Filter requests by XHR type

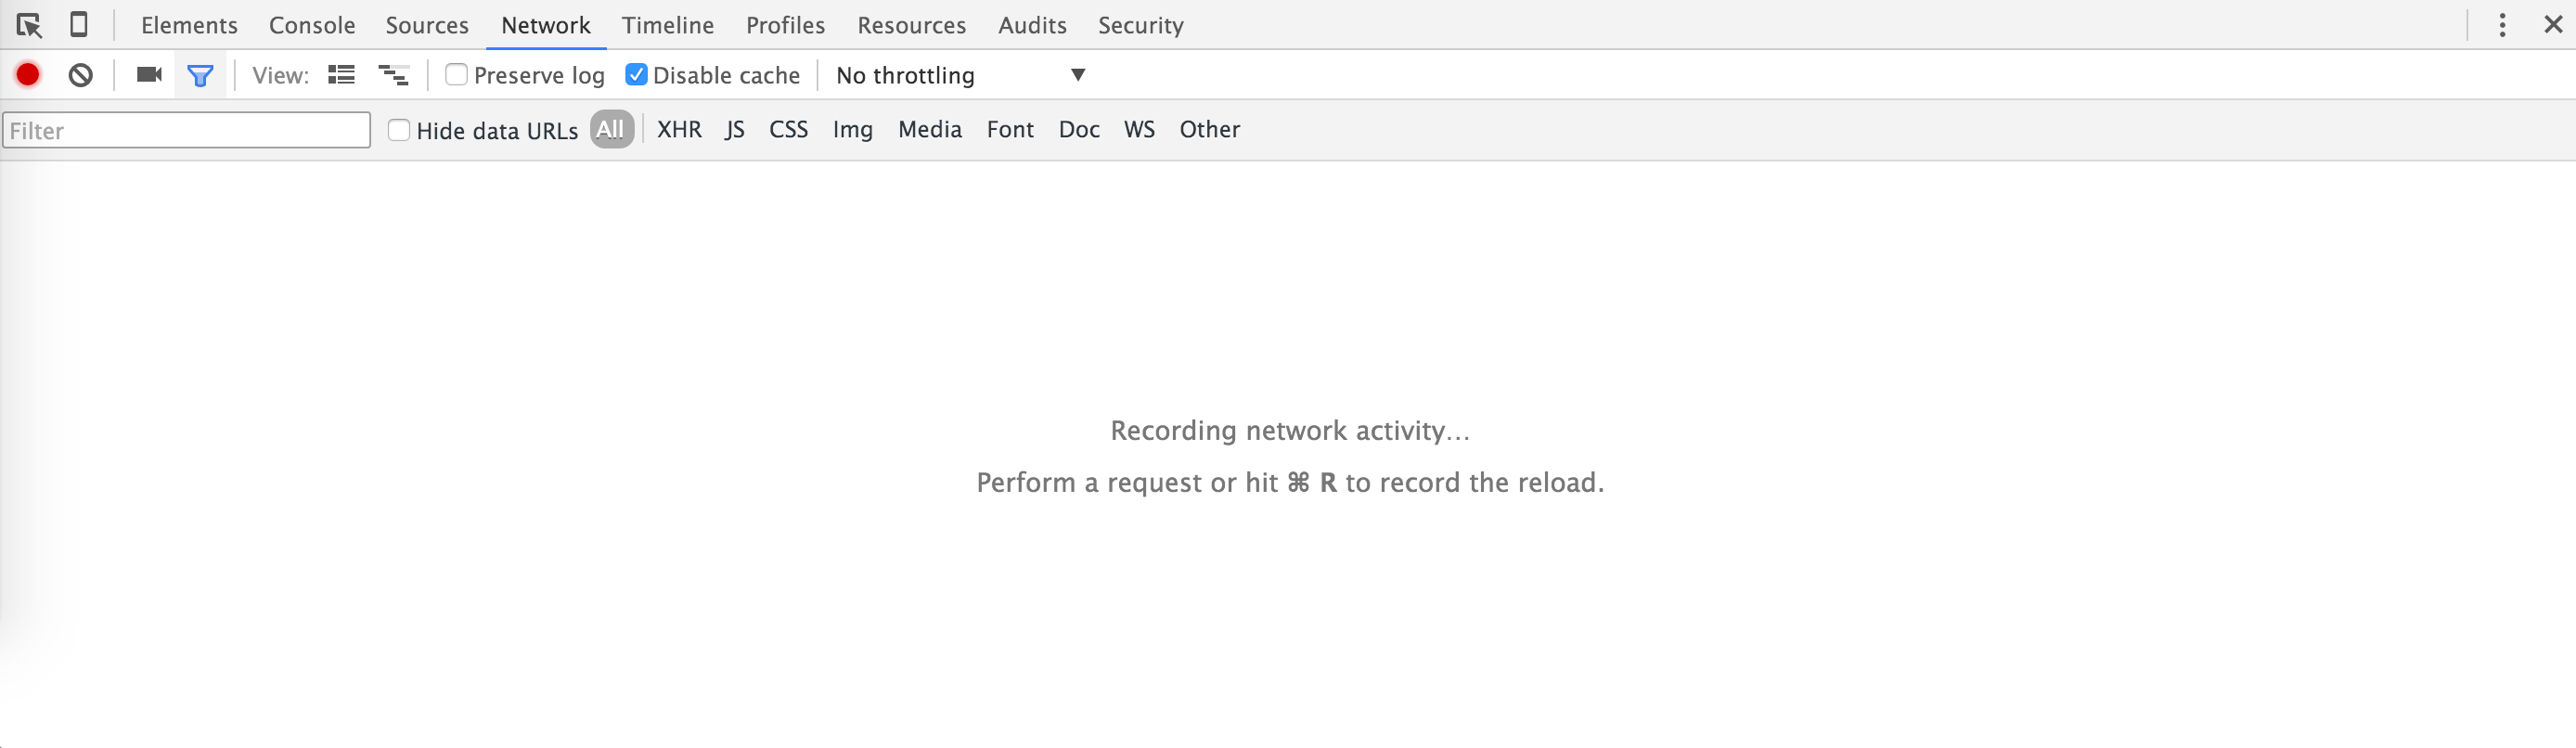tap(679, 130)
